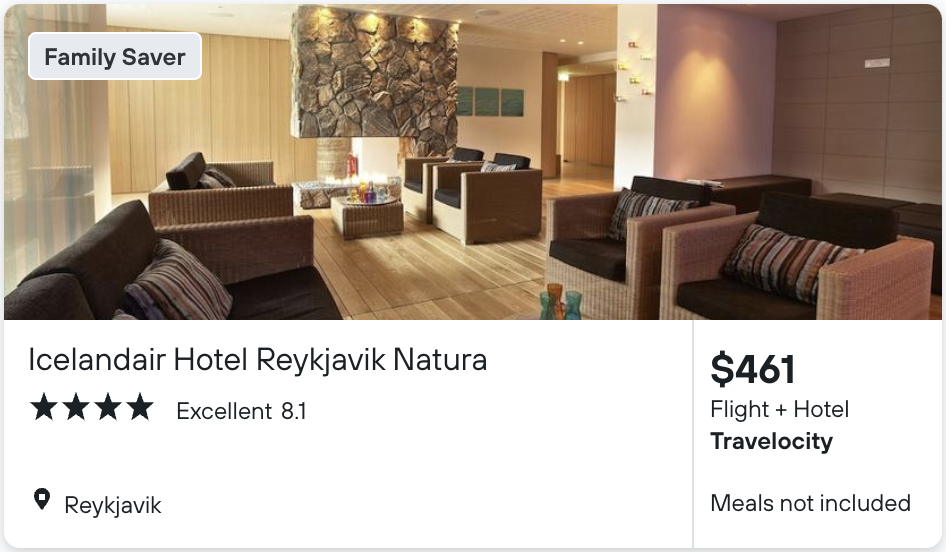Click the teal wall art panels in photo
Image resolution: width=946 pixels, height=552 pixels.
490,101
